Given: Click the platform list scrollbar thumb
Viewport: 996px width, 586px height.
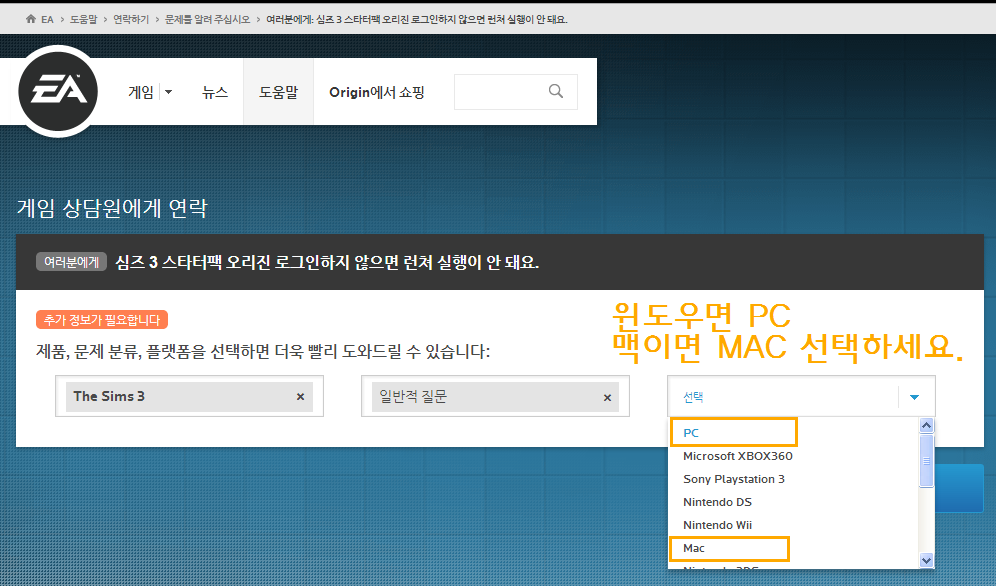Looking at the screenshot, I should (x=926, y=461).
